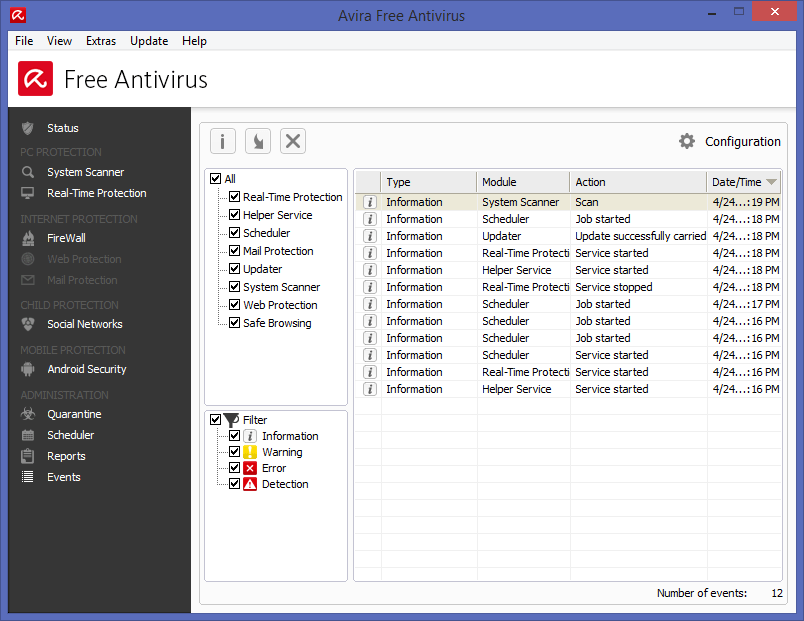
Task: Click the funnel Filter icon
Action: click(x=231, y=420)
